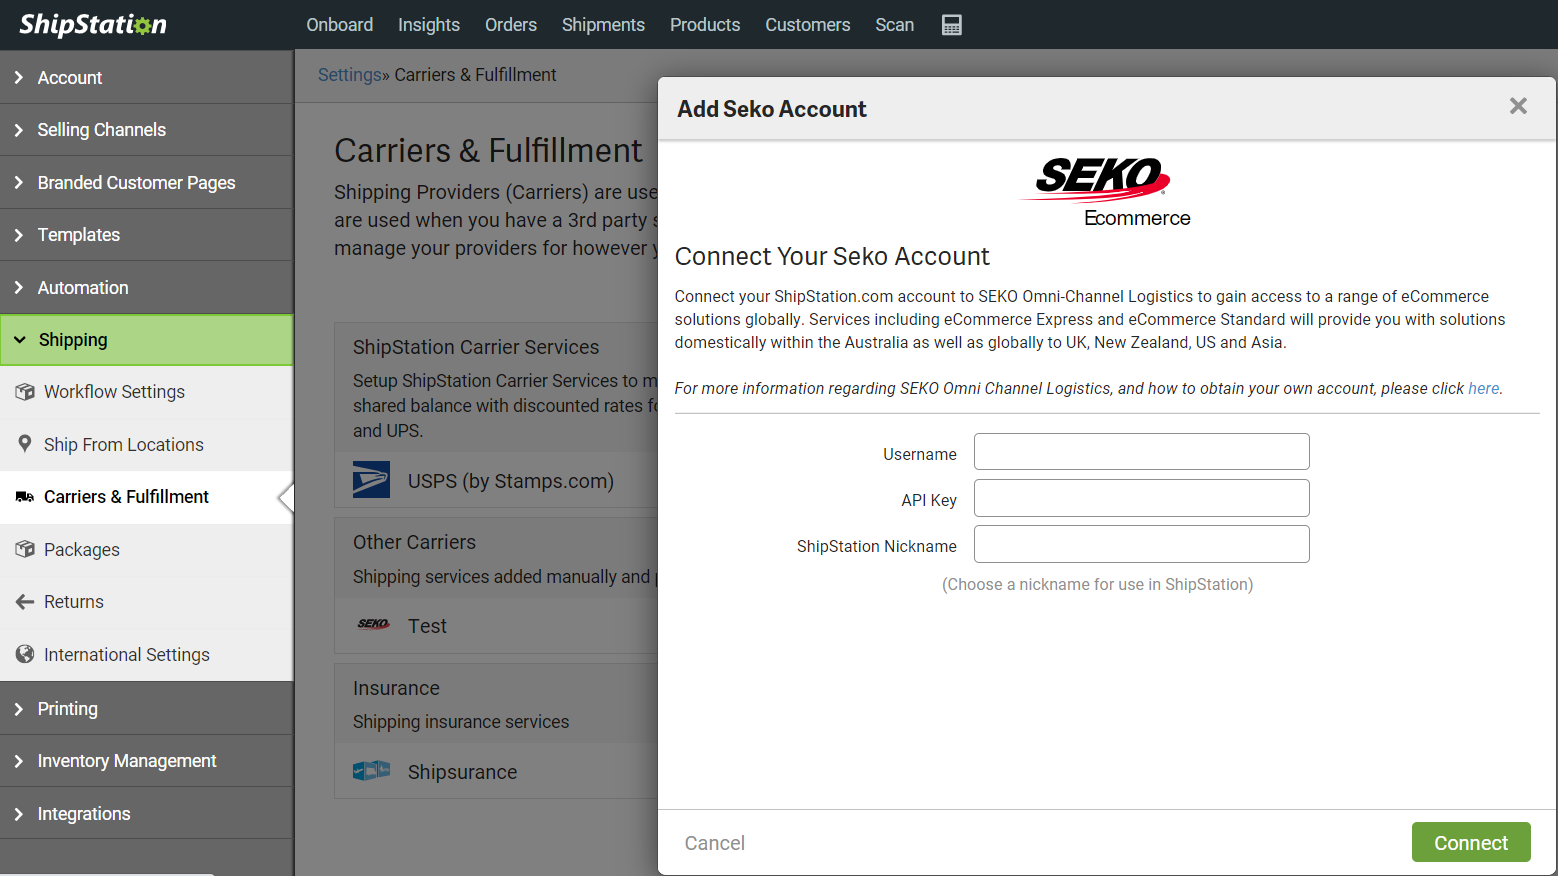Expand the Templates section
This screenshot has width=1558, height=876.
click(x=147, y=235)
